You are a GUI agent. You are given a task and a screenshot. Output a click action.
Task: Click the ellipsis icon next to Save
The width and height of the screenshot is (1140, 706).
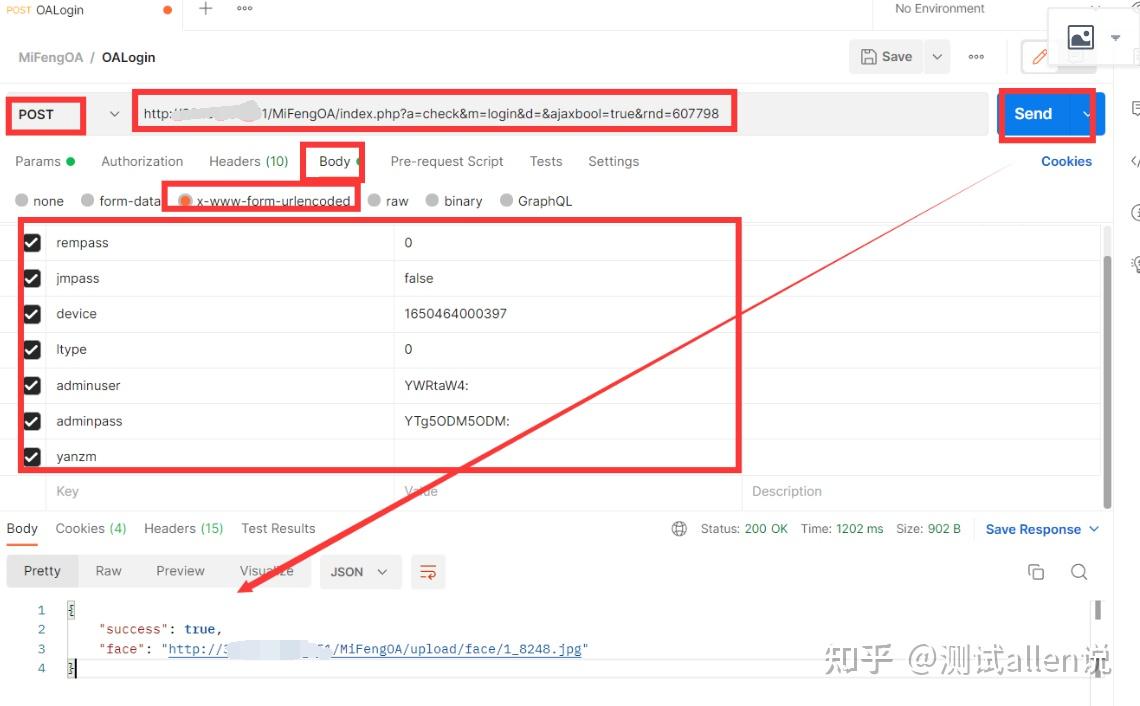tap(976, 57)
